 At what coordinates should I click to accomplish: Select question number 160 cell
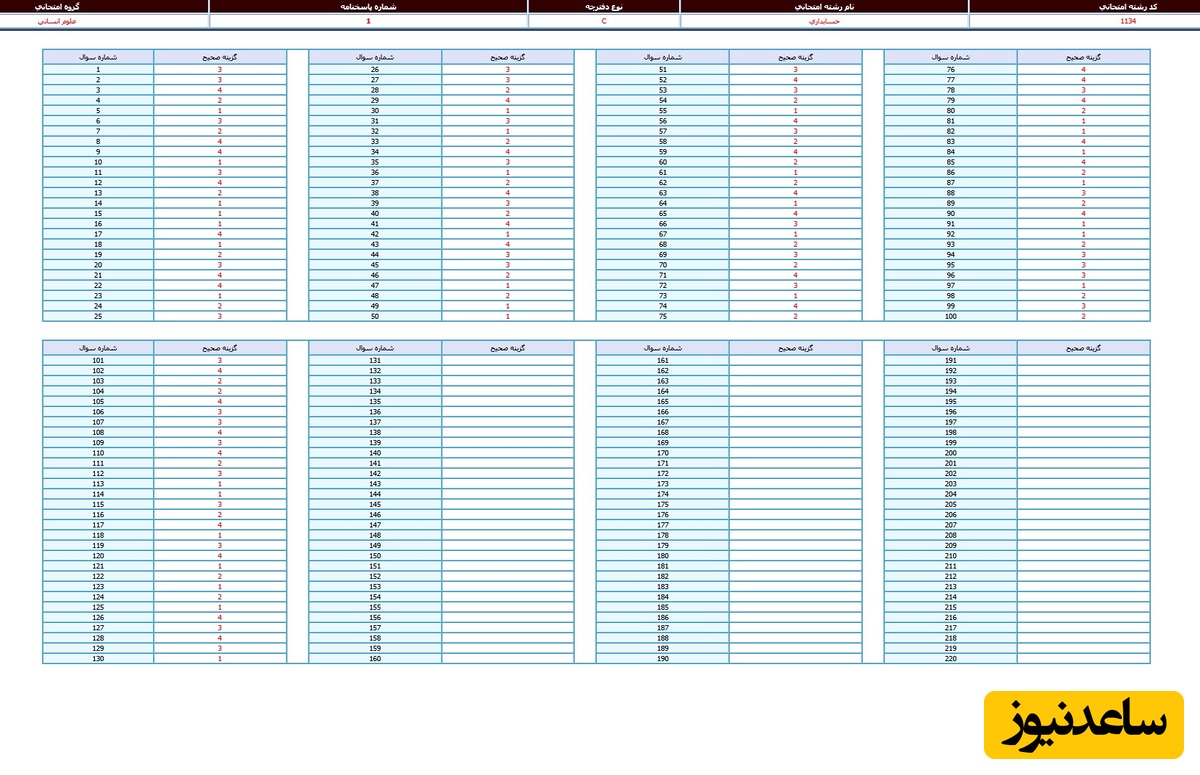(375, 658)
